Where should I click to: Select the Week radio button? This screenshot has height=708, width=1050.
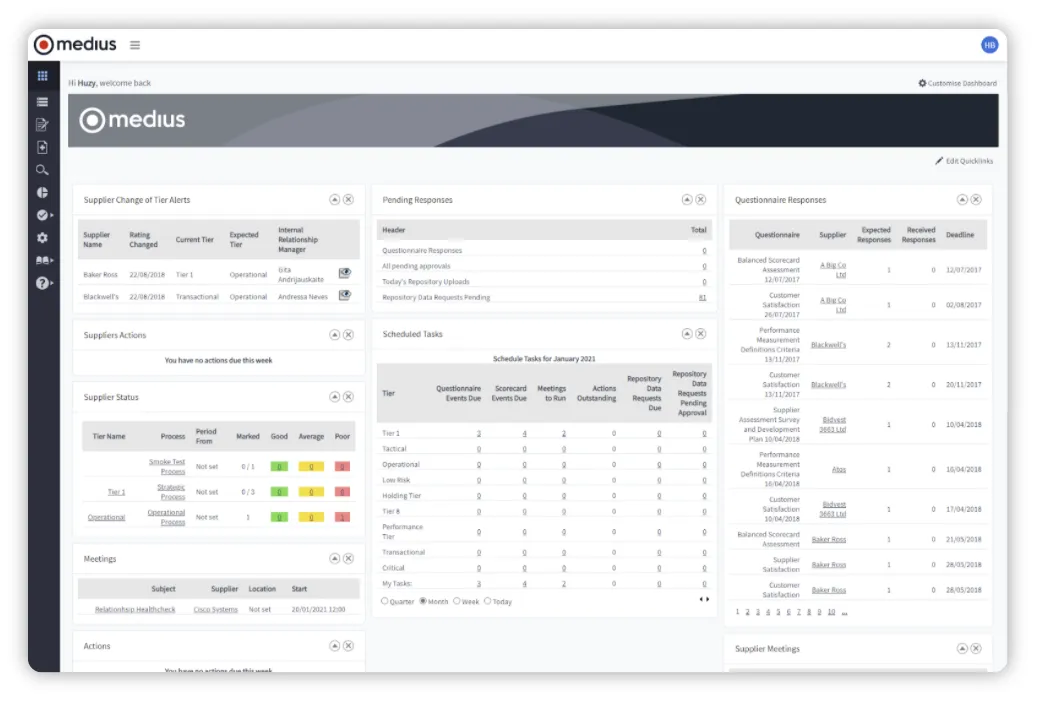(x=457, y=601)
